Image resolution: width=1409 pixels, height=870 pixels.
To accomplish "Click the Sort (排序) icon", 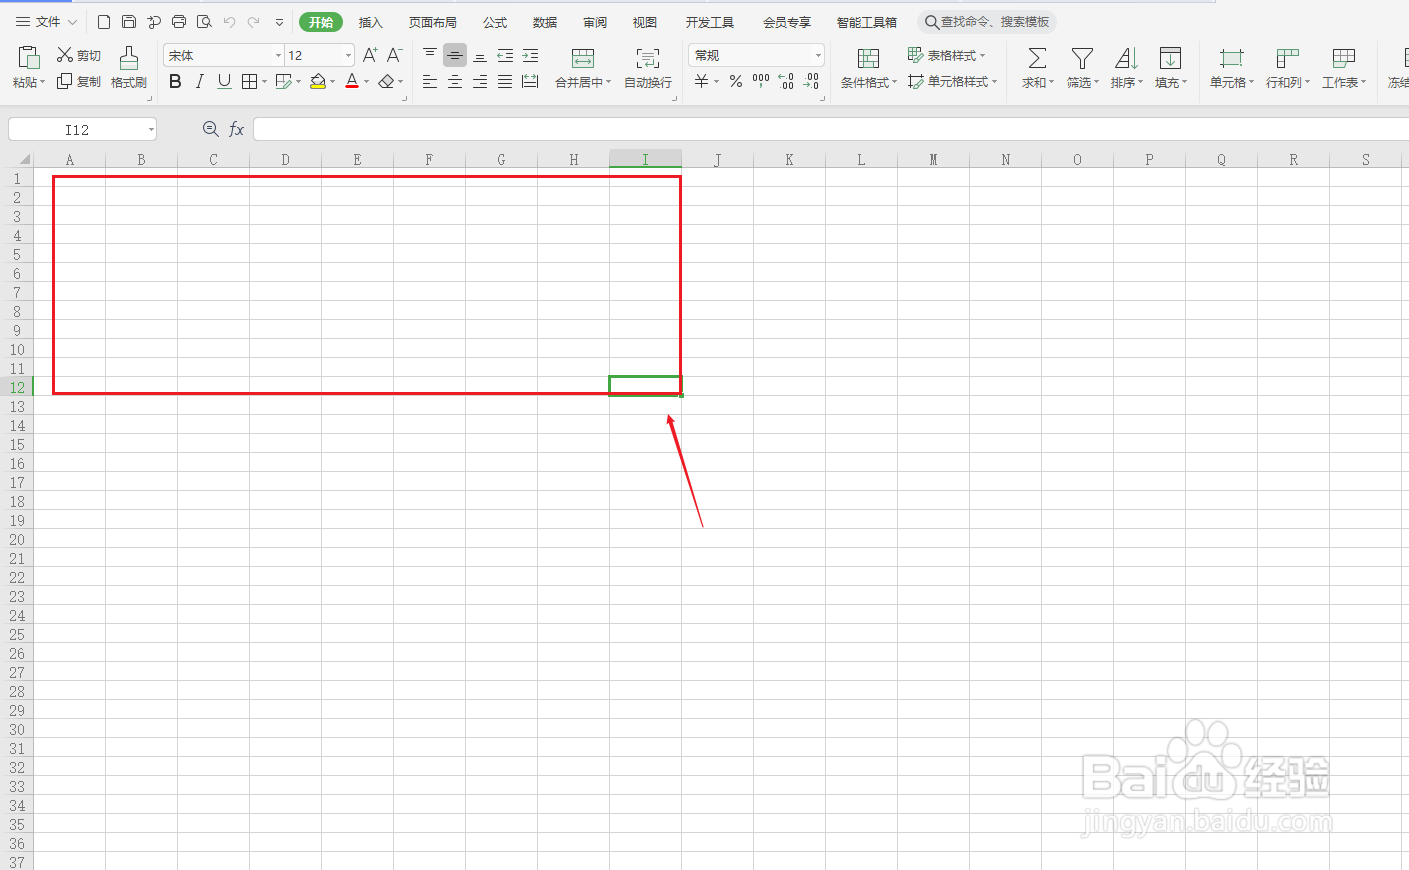I will (x=1126, y=59).
